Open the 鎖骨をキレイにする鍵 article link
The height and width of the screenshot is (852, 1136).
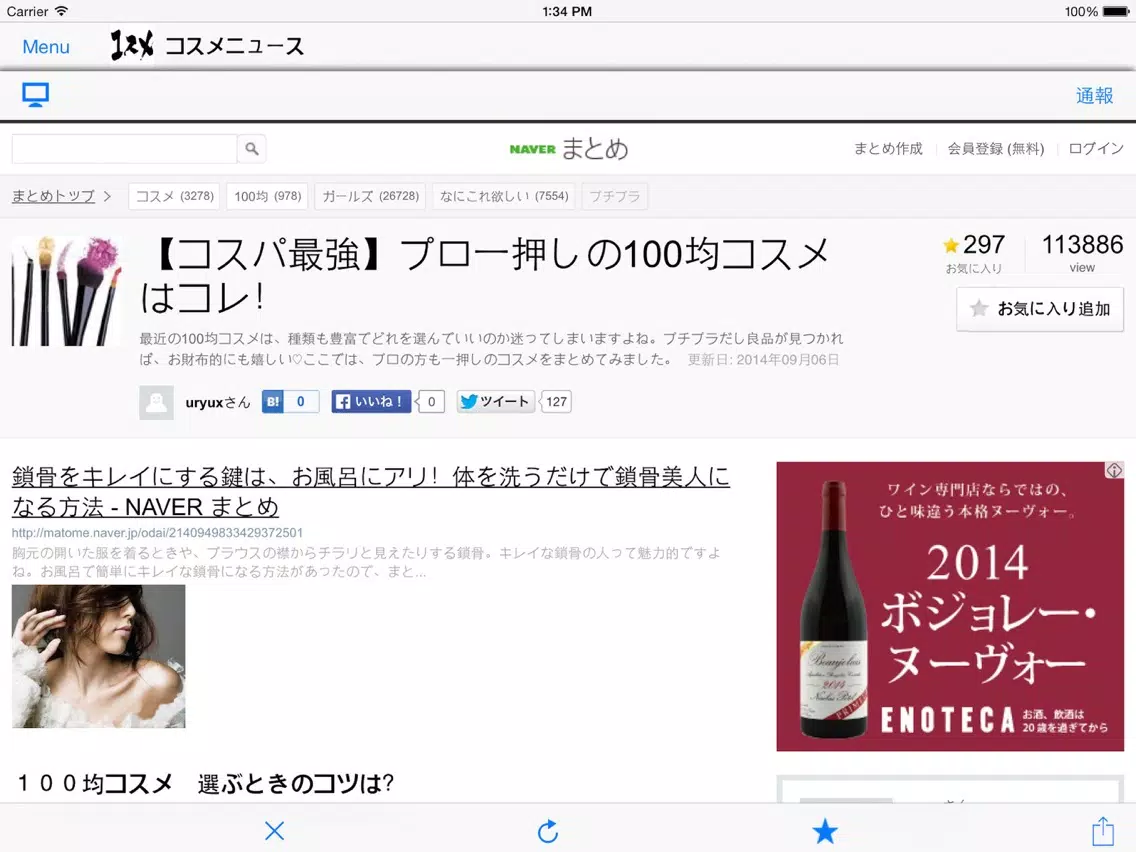pyautogui.click(x=370, y=491)
